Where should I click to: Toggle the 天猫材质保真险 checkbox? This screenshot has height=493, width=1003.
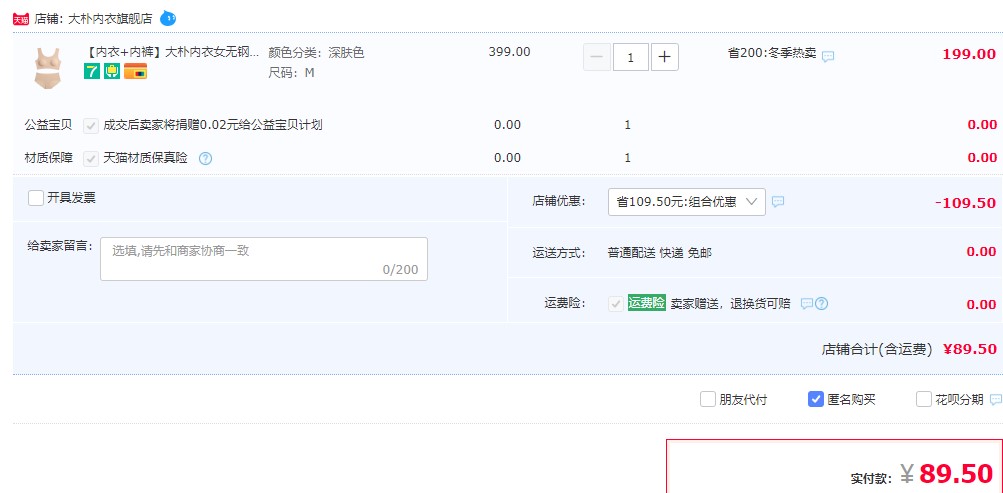tap(91, 158)
